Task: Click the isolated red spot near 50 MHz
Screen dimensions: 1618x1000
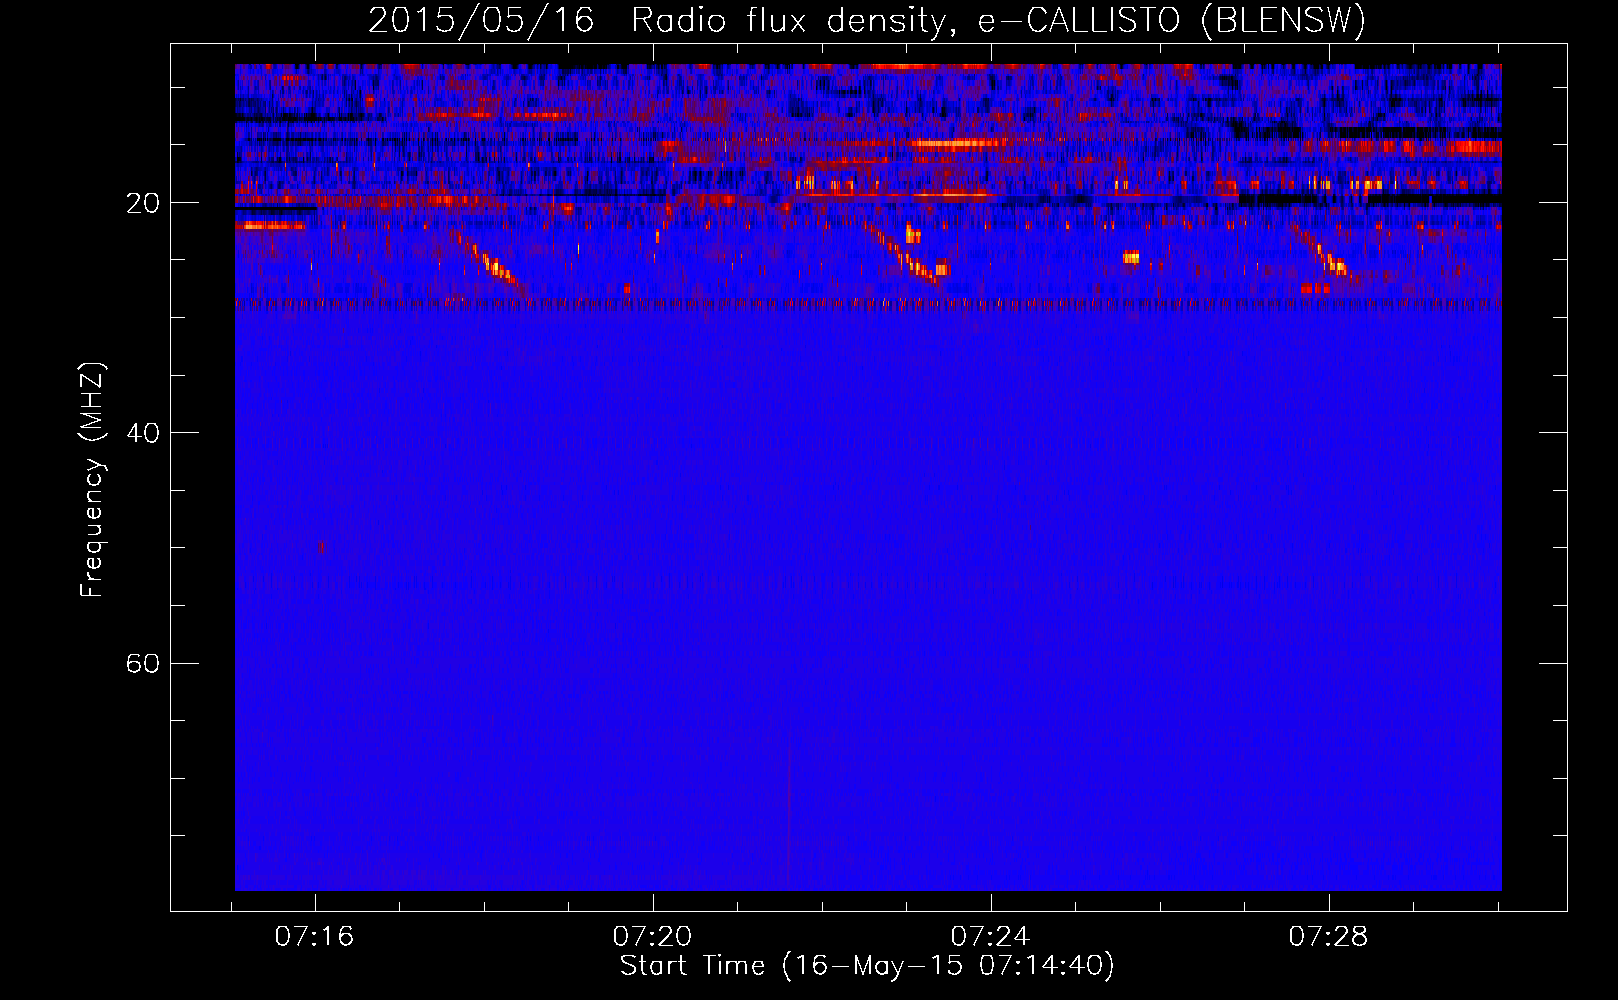Action: click(x=321, y=547)
